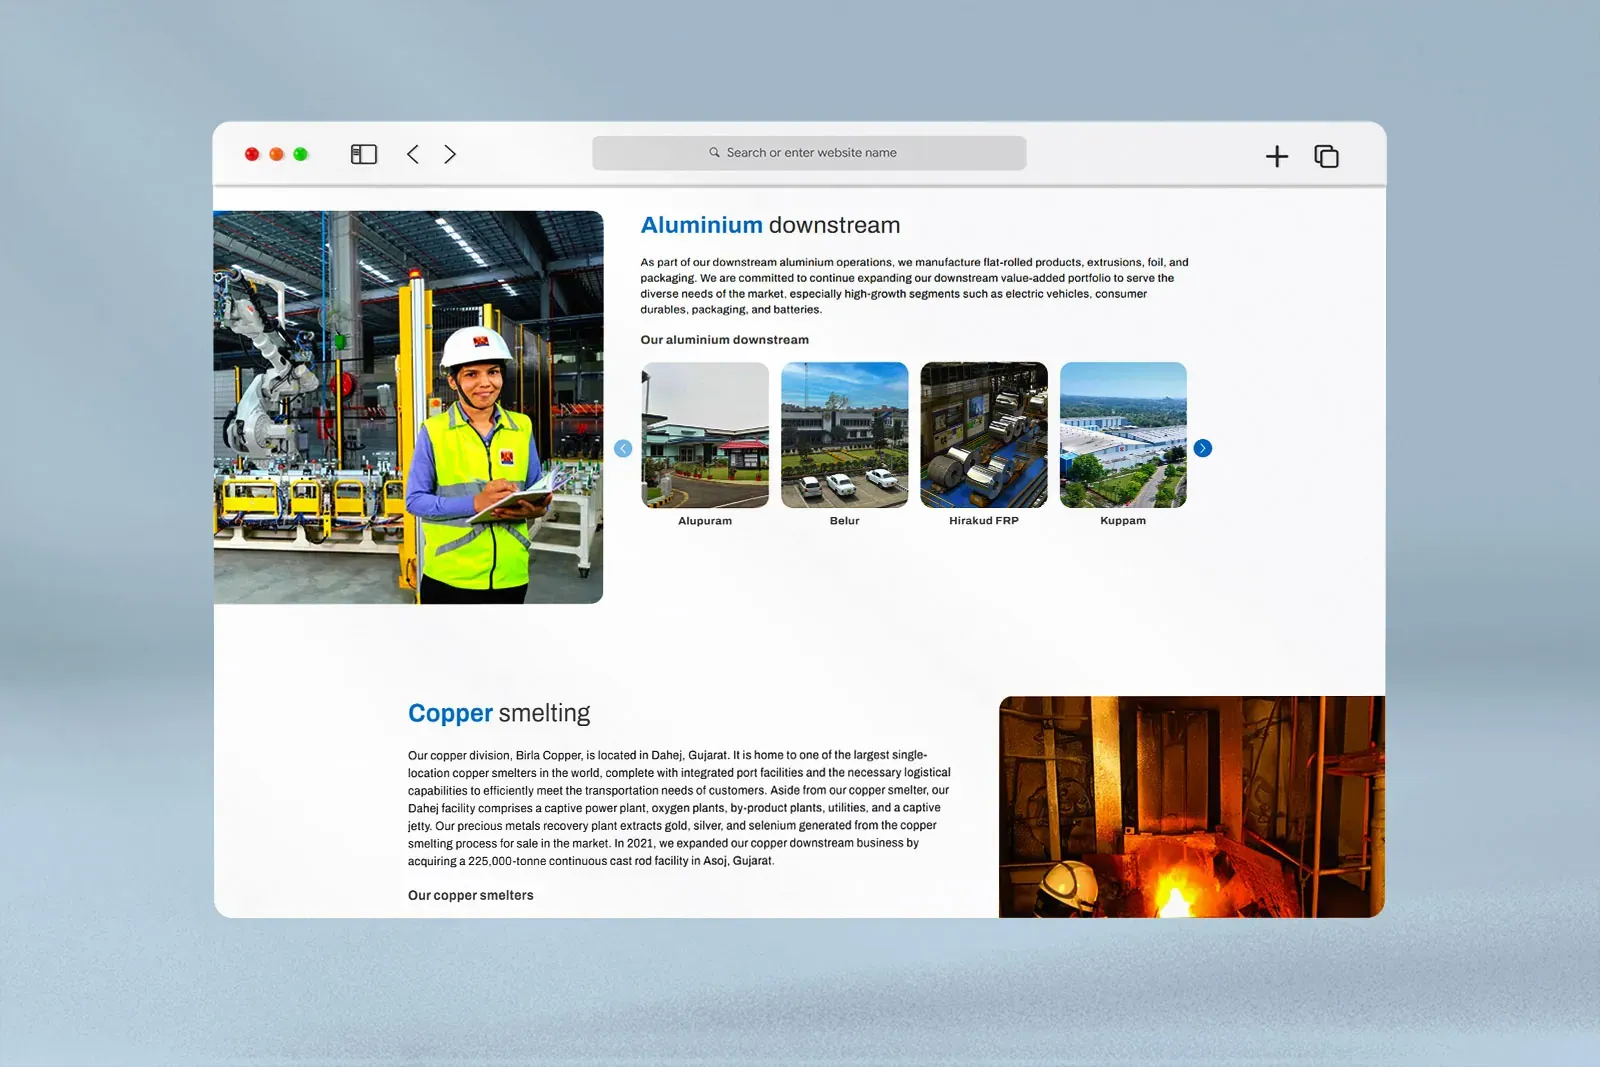Image resolution: width=1600 pixels, height=1067 pixels.
Task: Focus the Search or enter website name field
Action: [x=809, y=153]
